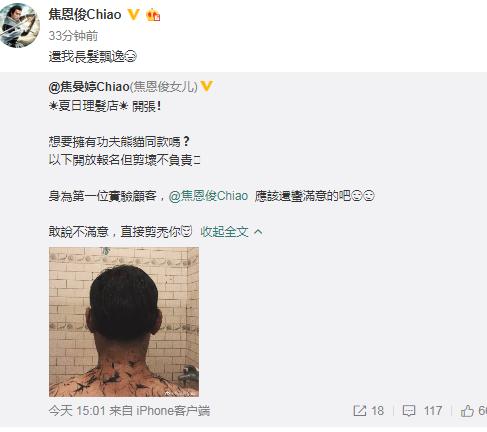
Task: Click the comment bubble icon
Action: pos(409,411)
